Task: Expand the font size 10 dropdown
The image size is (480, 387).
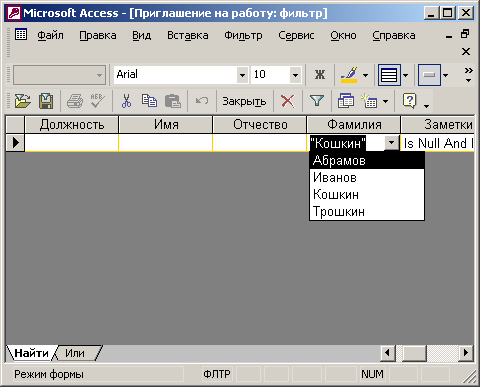Action: tap(295, 75)
